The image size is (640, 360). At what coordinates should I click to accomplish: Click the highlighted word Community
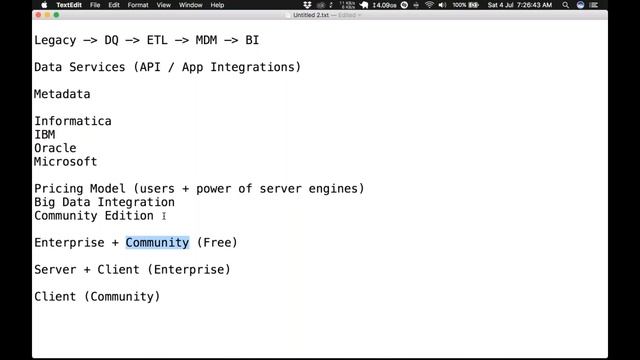point(157,242)
